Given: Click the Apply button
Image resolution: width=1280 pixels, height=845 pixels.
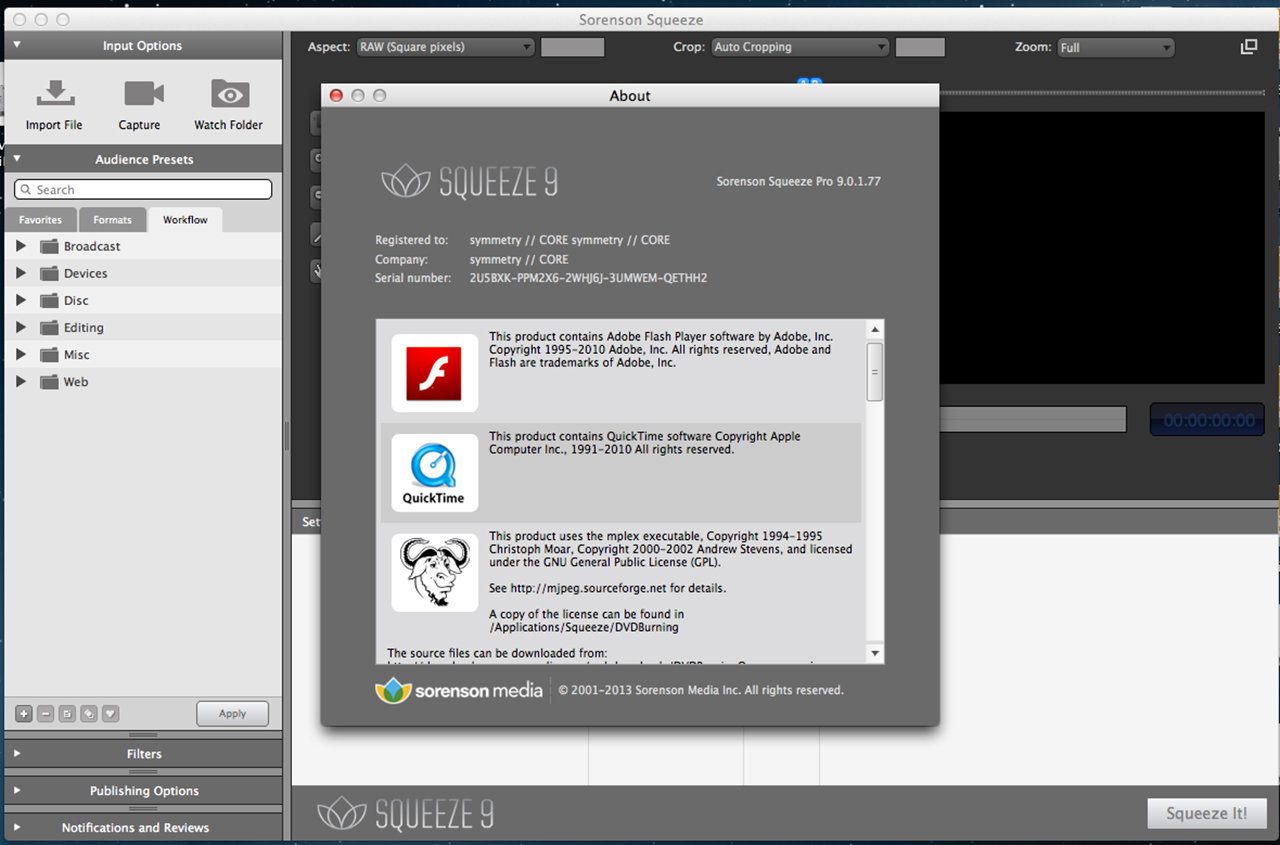Looking at the screenshot, I should pyautogui.click(x=232, y=714).
